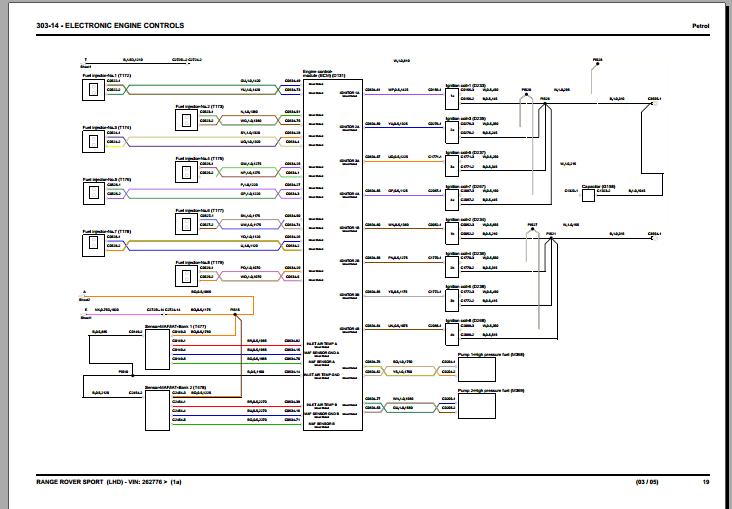
Task: Select the ignition coil box marked 3a
Action: 452,166
